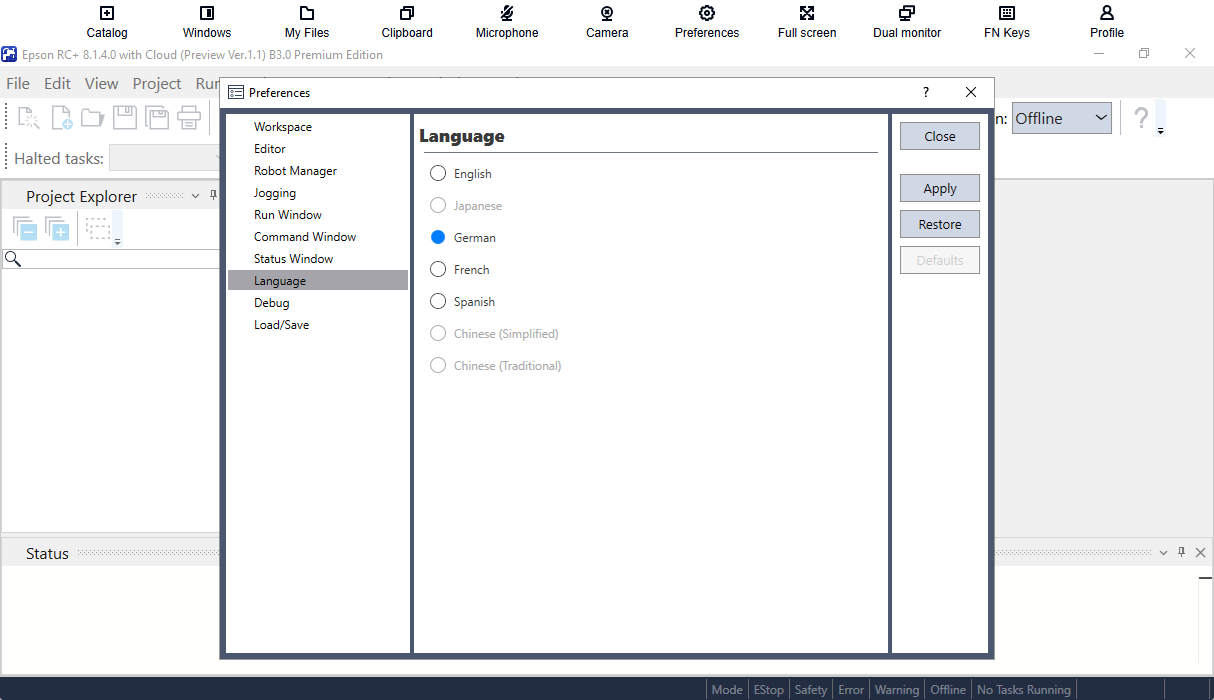
Task: Enable Dual monitor mode
Action: [x=907, y=22]
